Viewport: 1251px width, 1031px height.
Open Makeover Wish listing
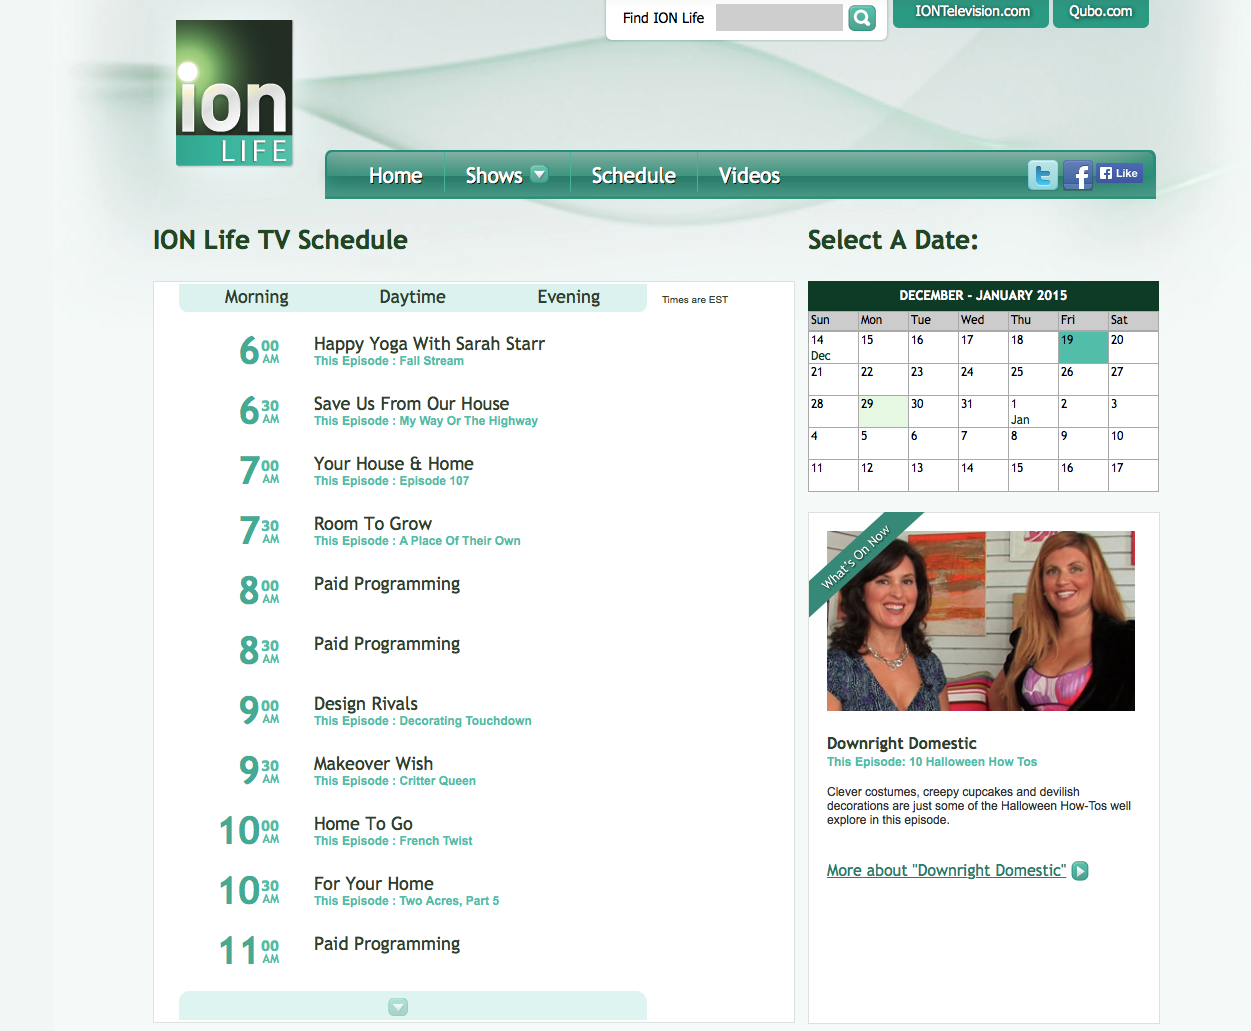pos(373,764)
